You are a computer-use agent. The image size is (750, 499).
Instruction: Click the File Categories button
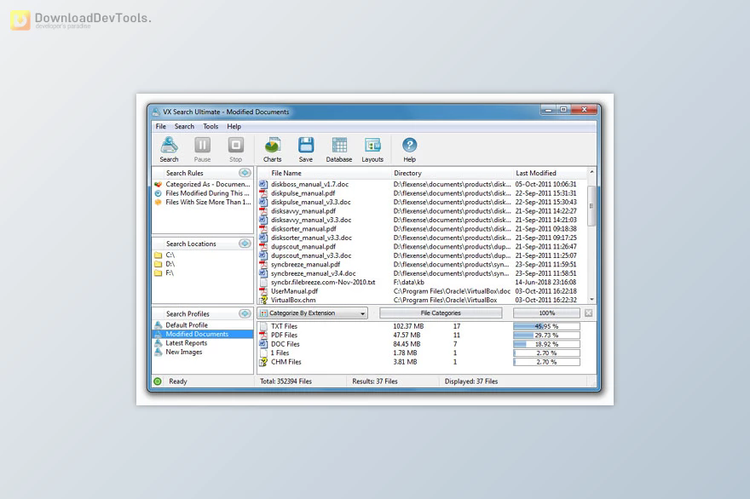pos(441,313)
